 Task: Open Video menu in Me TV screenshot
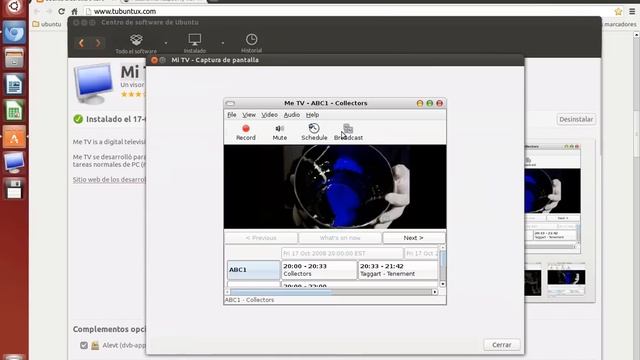[269, 115]
